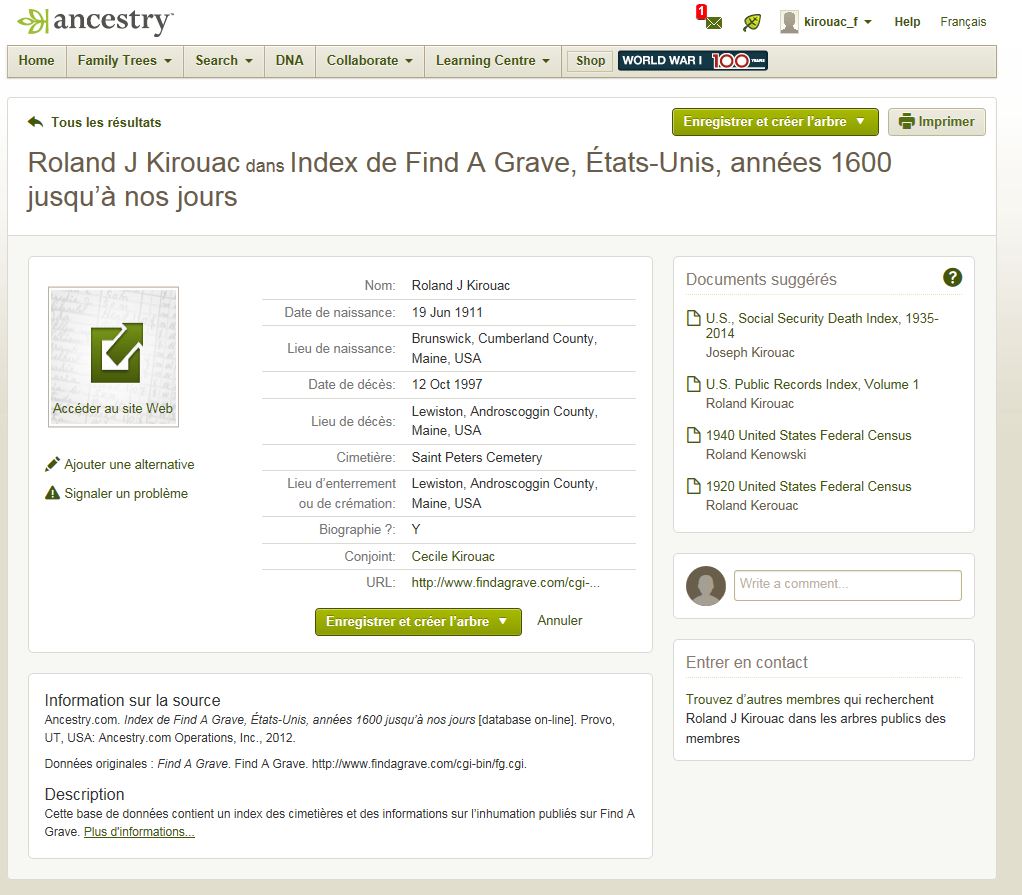Click the Saint Peters Cemetery text
1022x895 pixels.
pyautogui.click(x=476, y=457)
